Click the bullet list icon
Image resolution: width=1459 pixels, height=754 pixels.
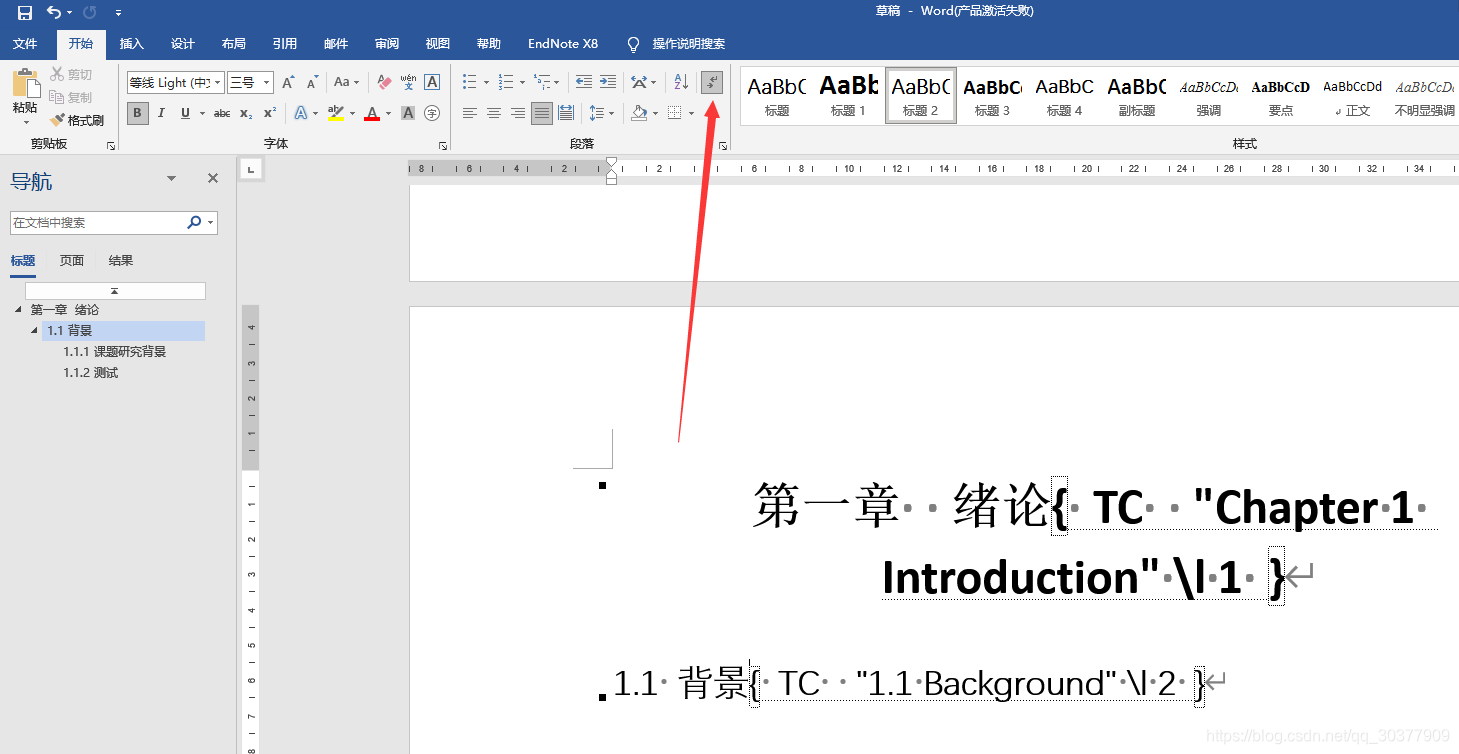pyautogui.click(x=469, y=82)
